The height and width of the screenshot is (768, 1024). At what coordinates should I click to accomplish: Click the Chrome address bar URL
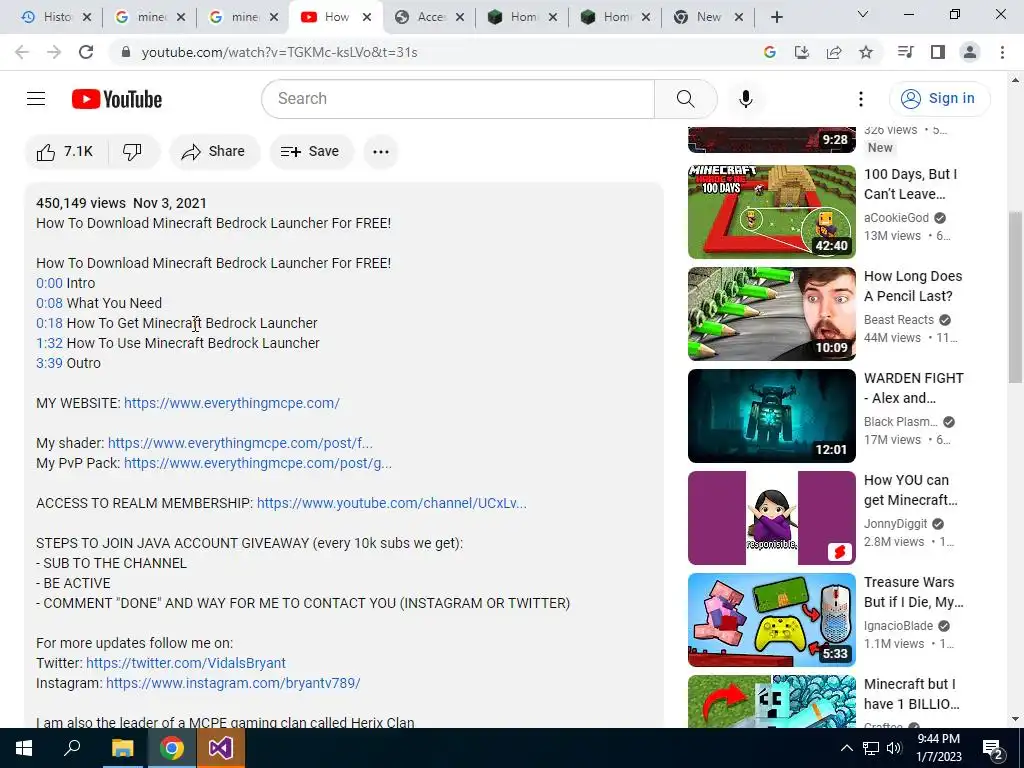(x=280, y=52)
